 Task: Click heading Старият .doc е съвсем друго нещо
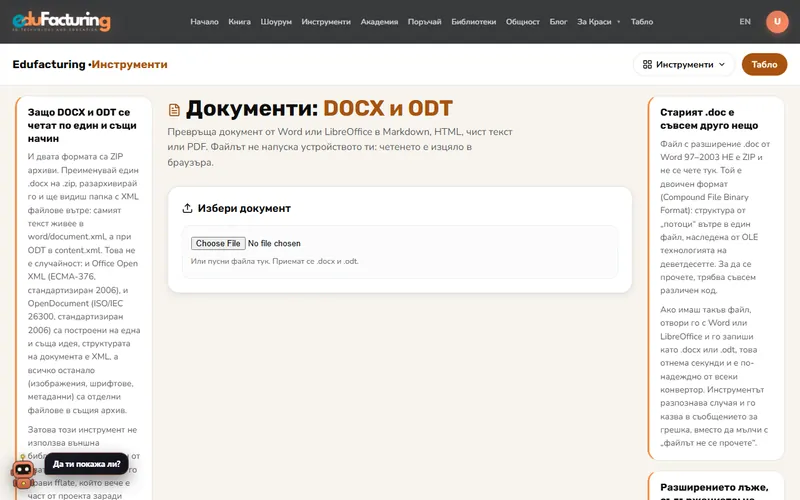(709, 118)
